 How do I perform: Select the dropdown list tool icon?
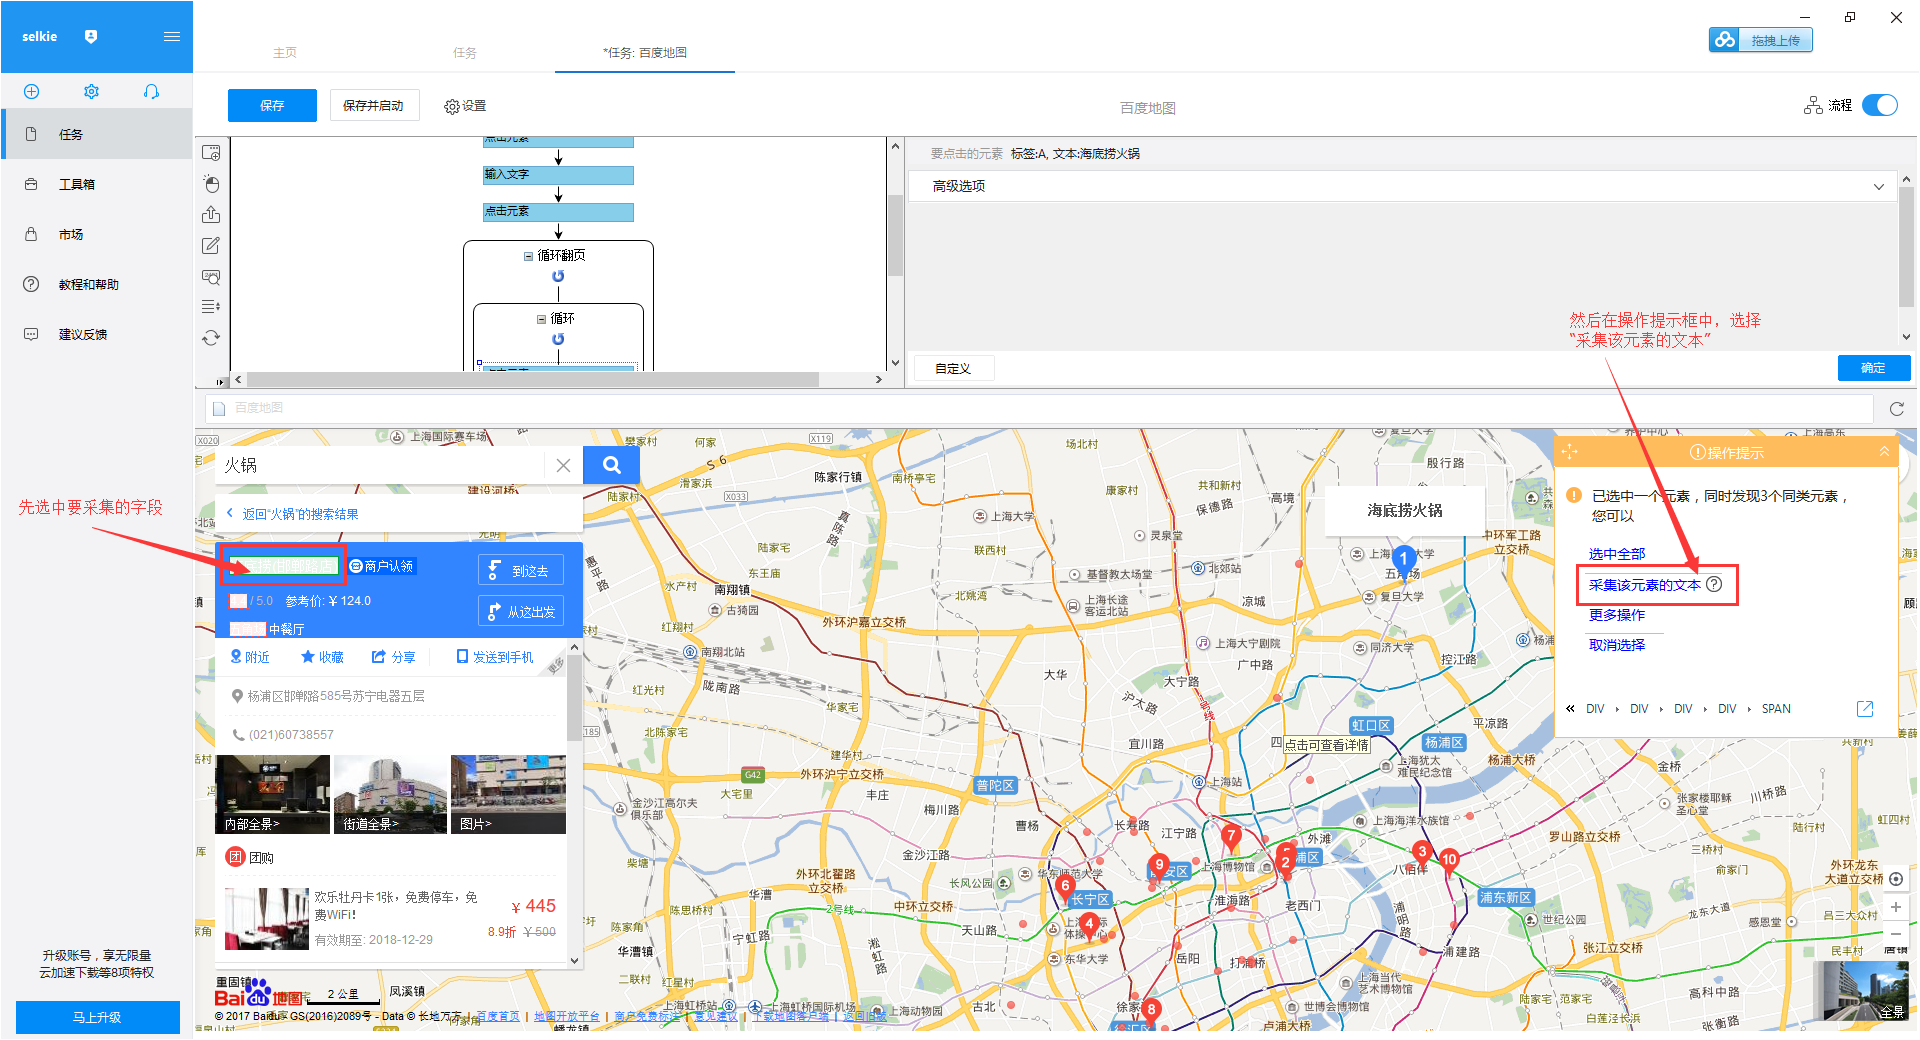pyautogui.click(x=211, y=307)
